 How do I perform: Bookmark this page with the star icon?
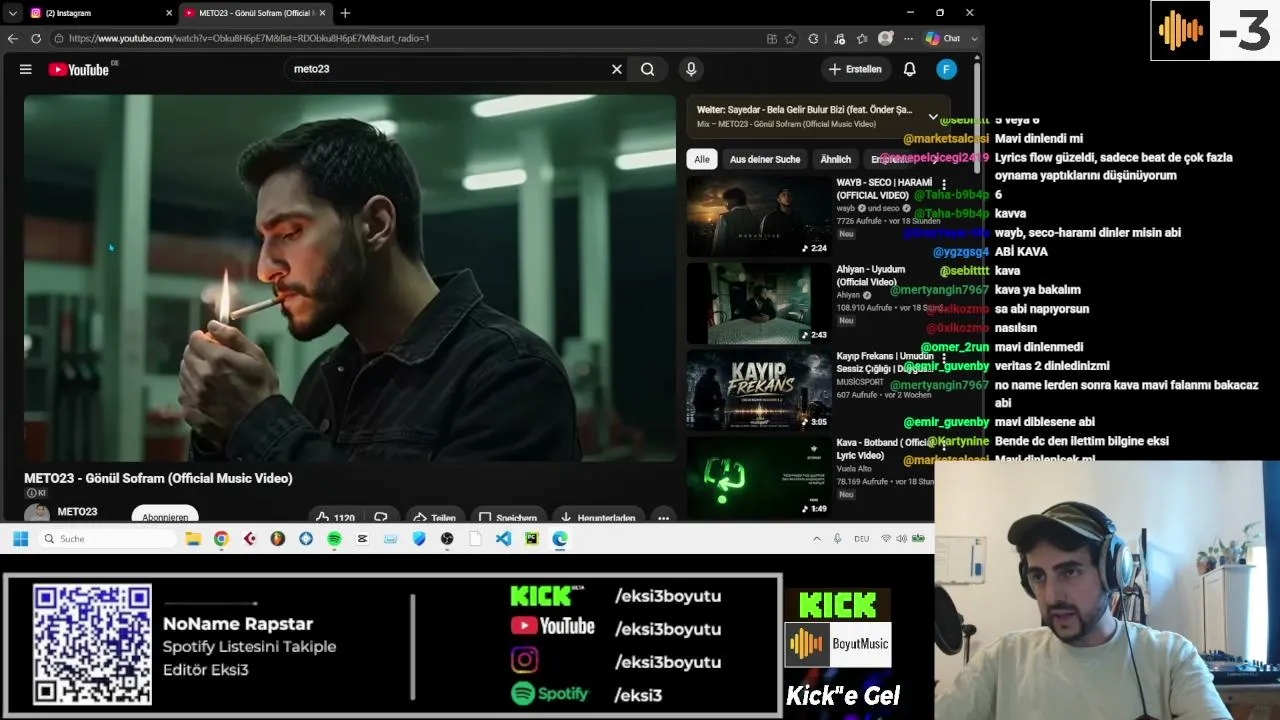[x=790, y=38]
